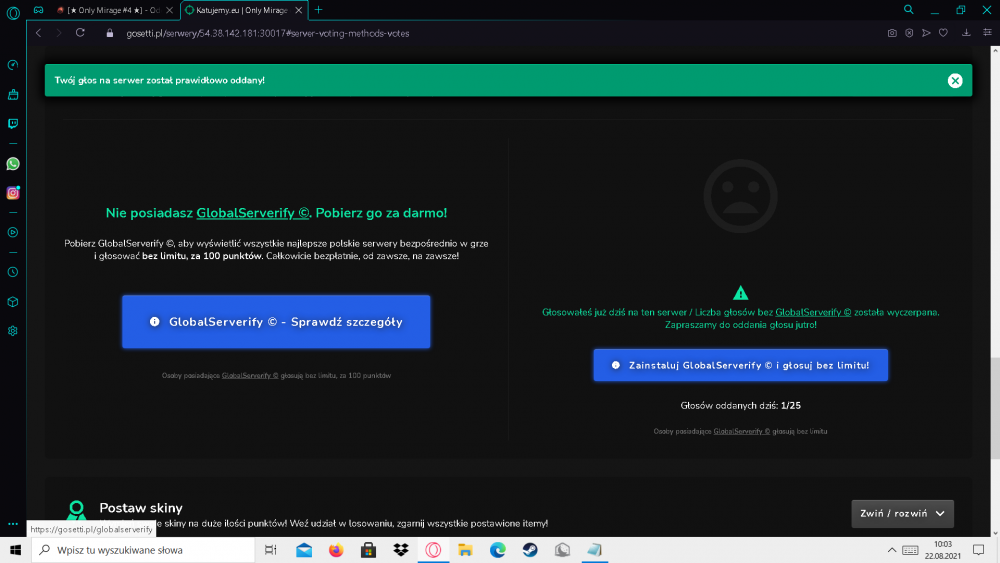Viewport: 1000px width, 563px height.
Task: Dismiss the green vote confirmation banner
Action: pos(955,80)
